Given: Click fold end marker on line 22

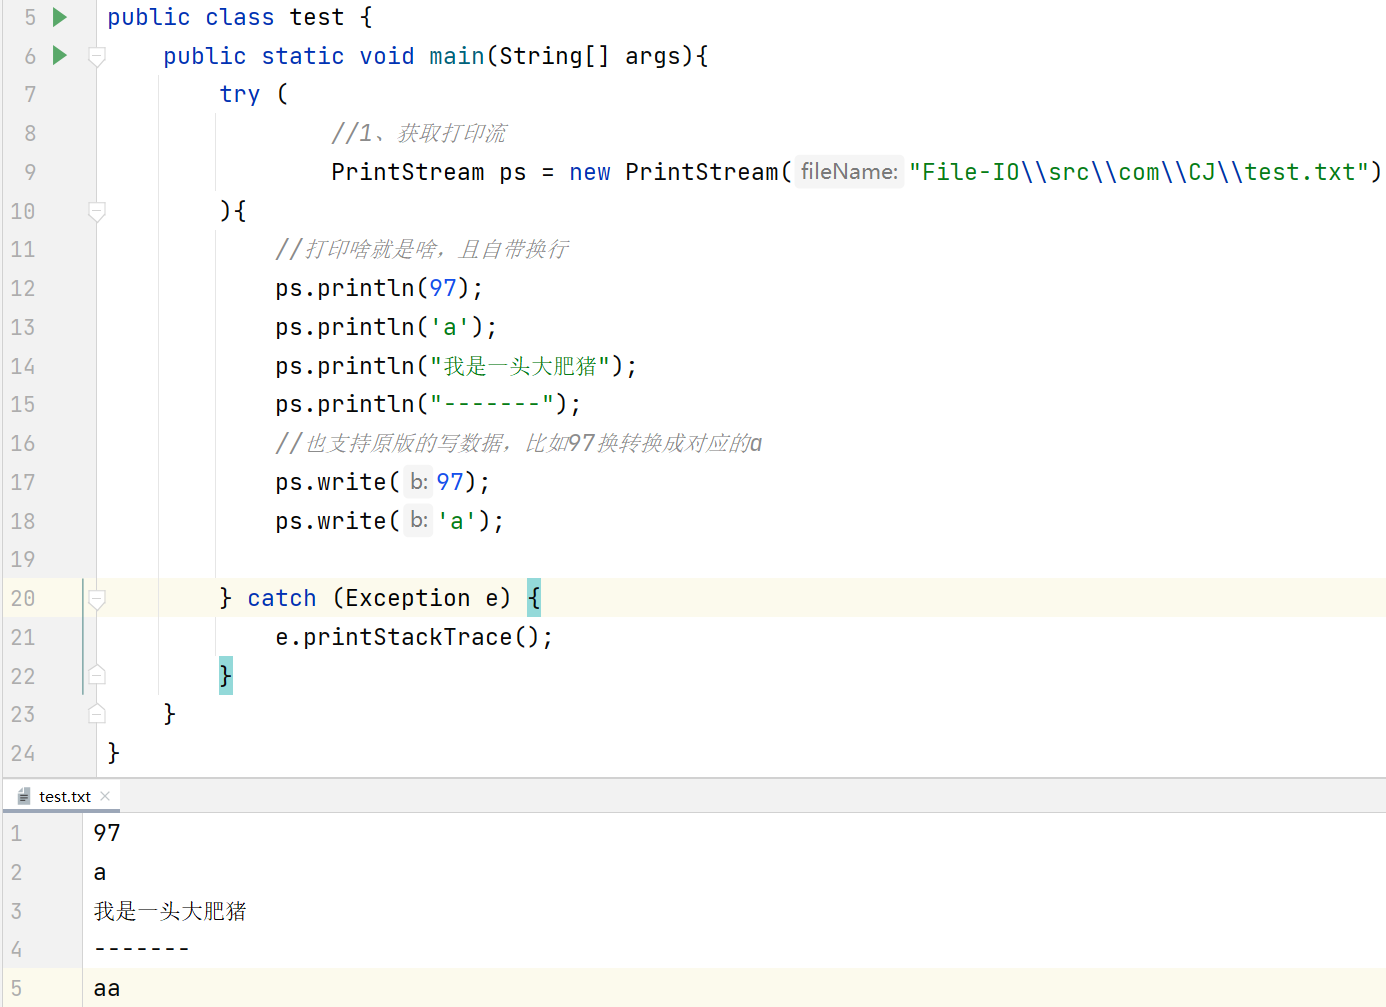Looking at the screenshot, I should point(97,675).
